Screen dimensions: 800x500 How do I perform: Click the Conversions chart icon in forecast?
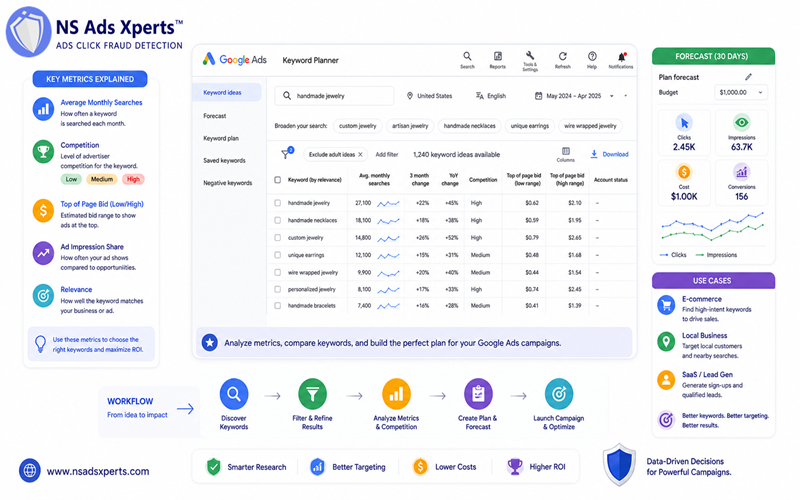tap(741, 172)
